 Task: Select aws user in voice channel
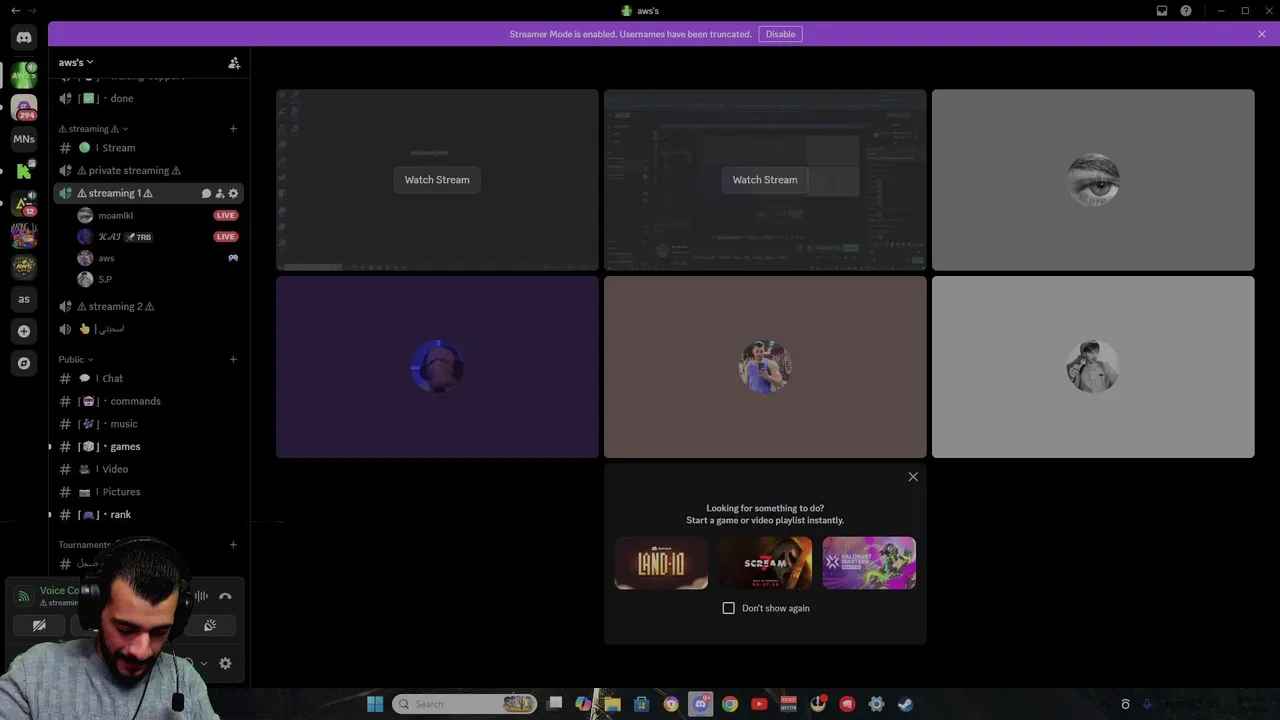point(158,258)
